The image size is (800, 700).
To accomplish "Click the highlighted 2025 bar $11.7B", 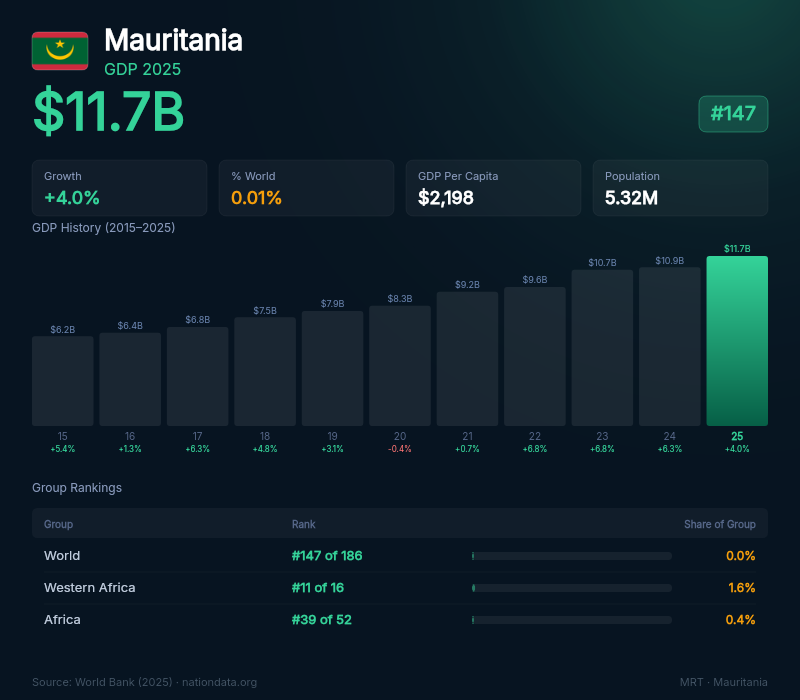I will (737, 341).
